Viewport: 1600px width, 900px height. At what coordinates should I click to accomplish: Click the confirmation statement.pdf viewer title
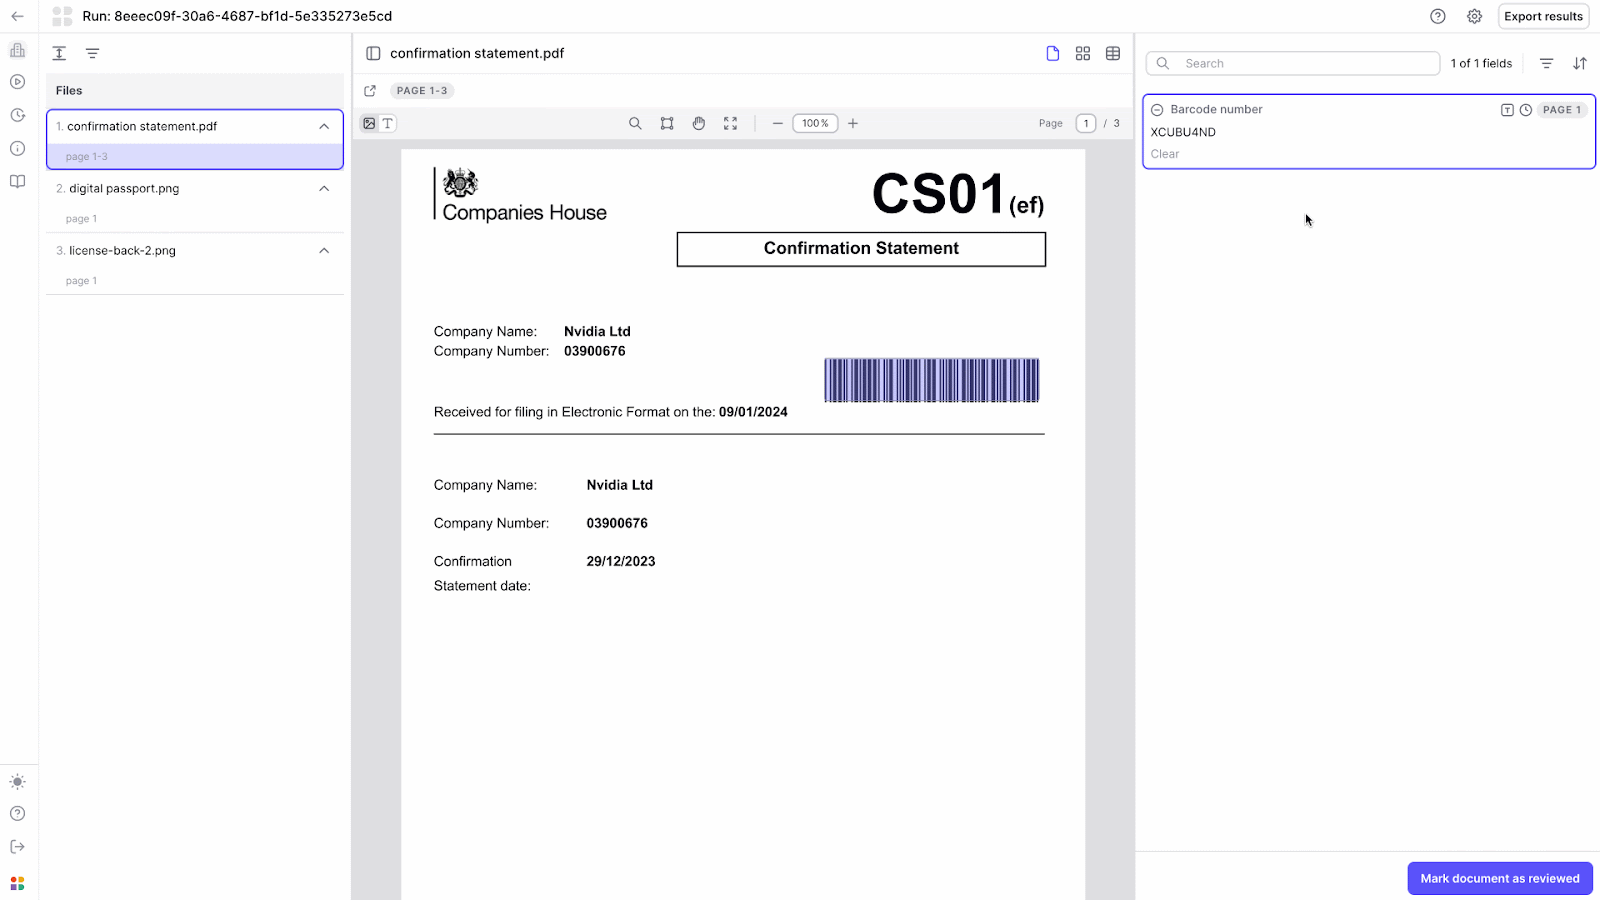(477, 53)
